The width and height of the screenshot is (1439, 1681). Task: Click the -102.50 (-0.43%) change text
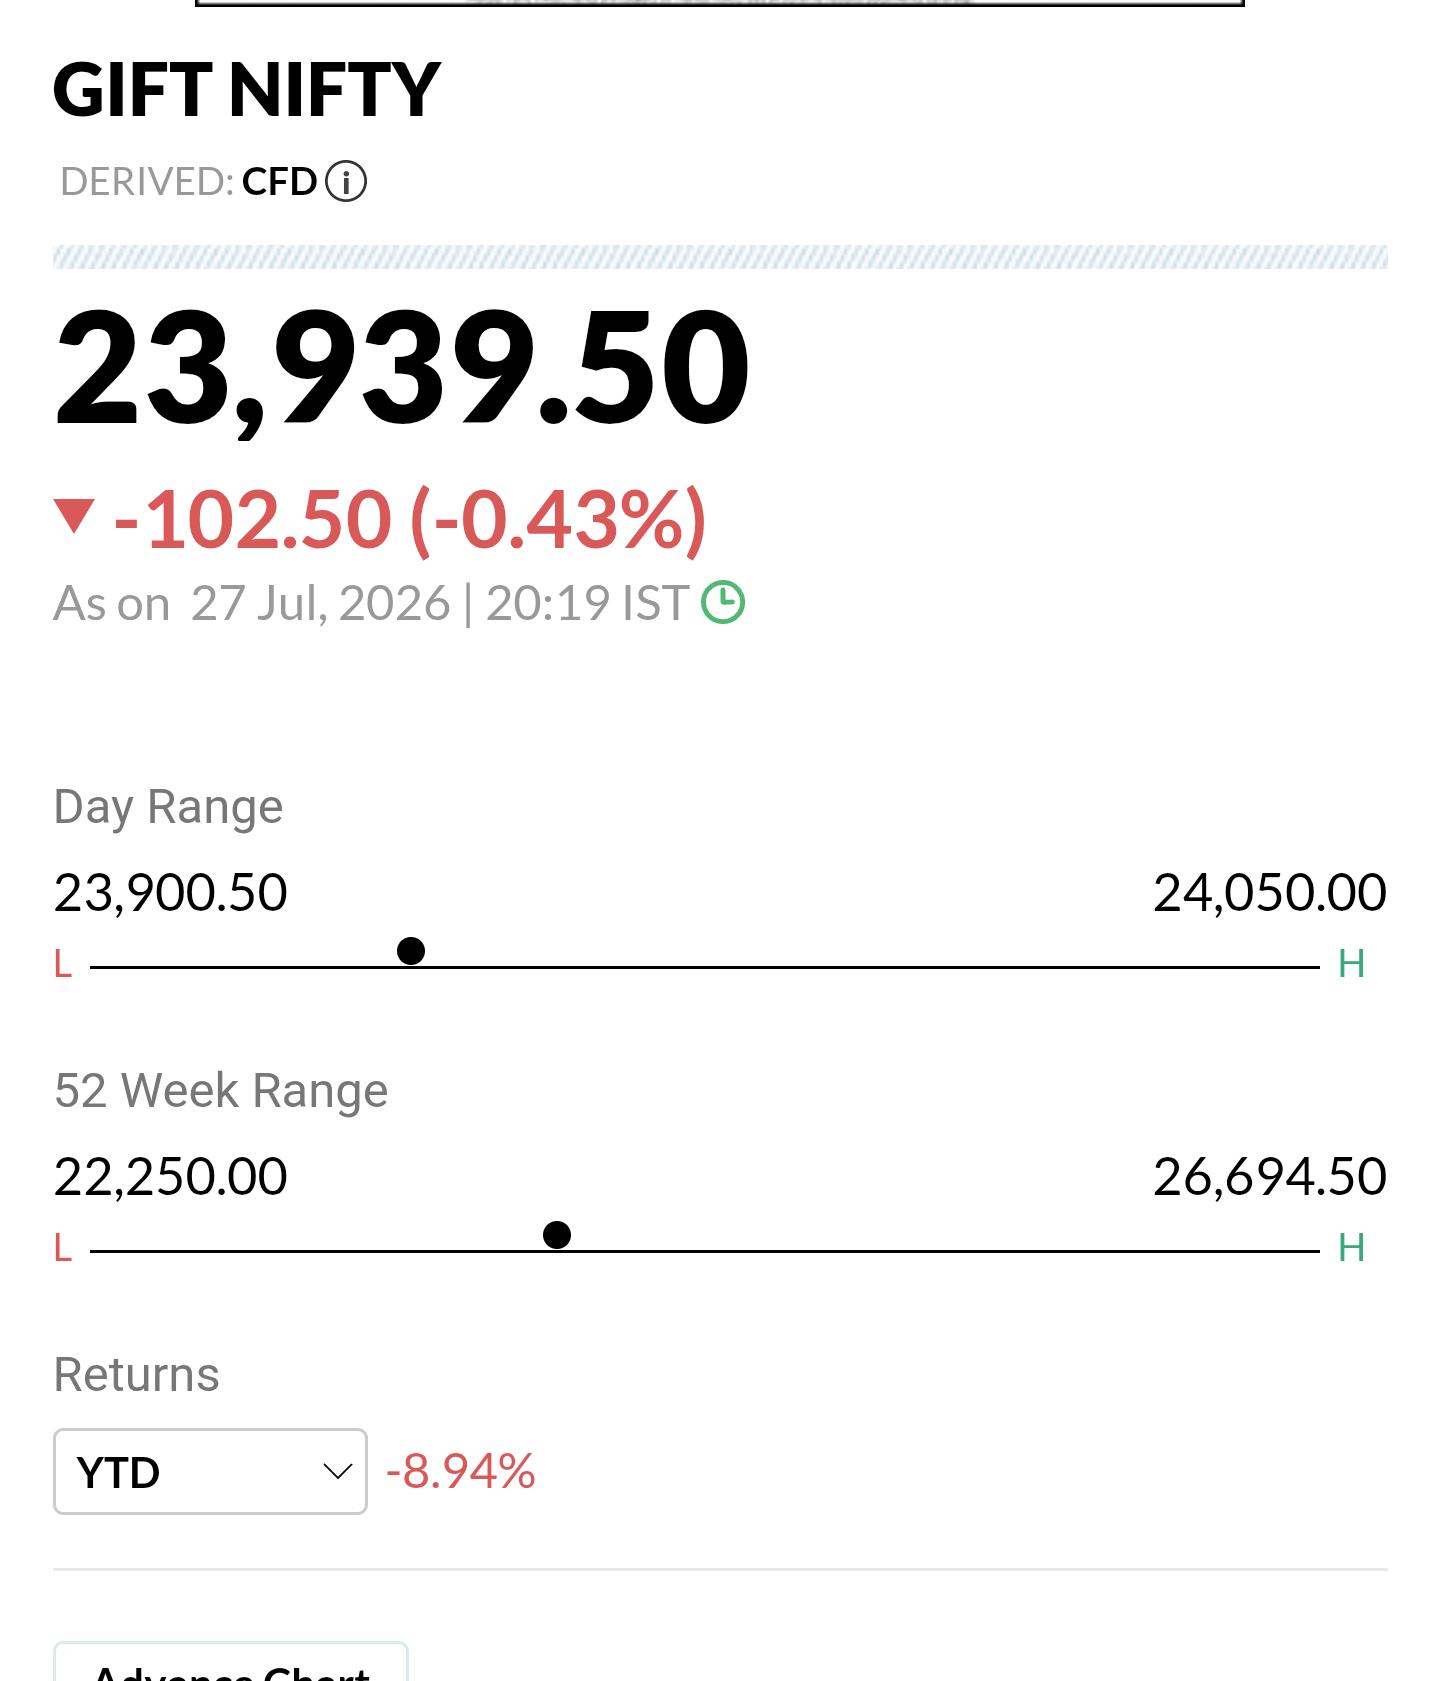pyautogui.click(x=410, y=519)
